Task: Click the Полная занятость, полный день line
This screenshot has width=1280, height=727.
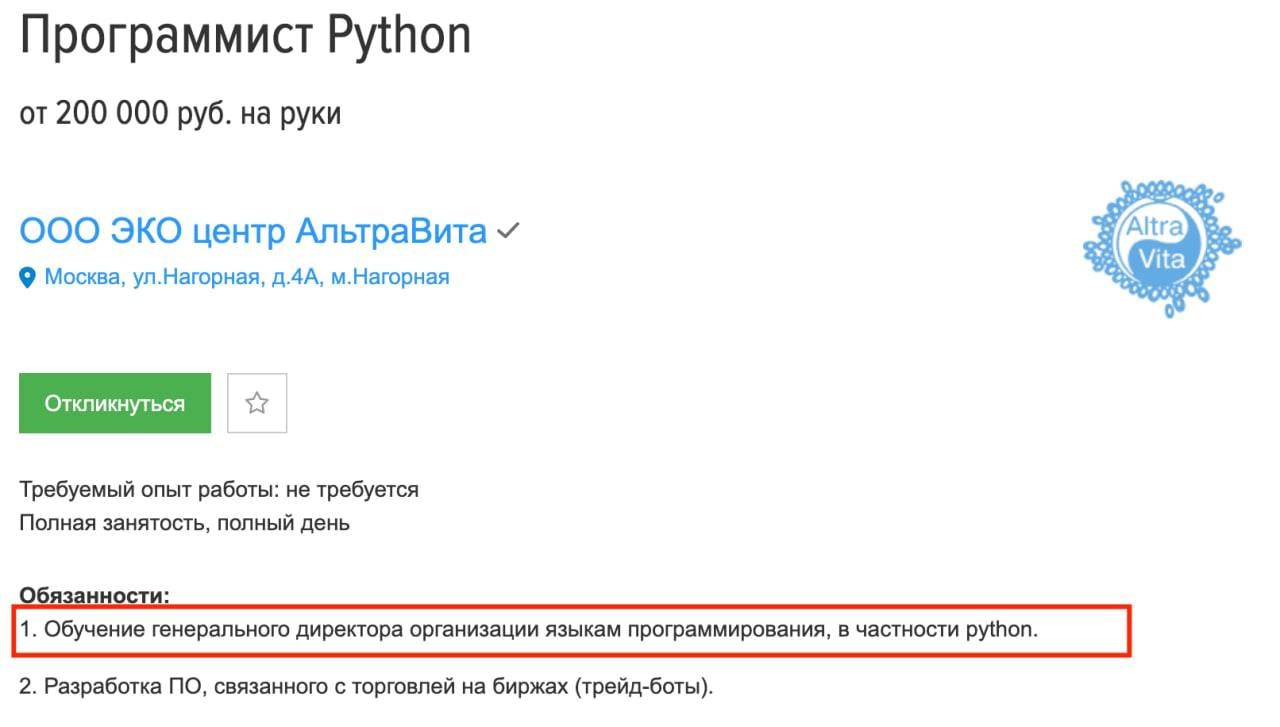Action: tap(184, 523)
